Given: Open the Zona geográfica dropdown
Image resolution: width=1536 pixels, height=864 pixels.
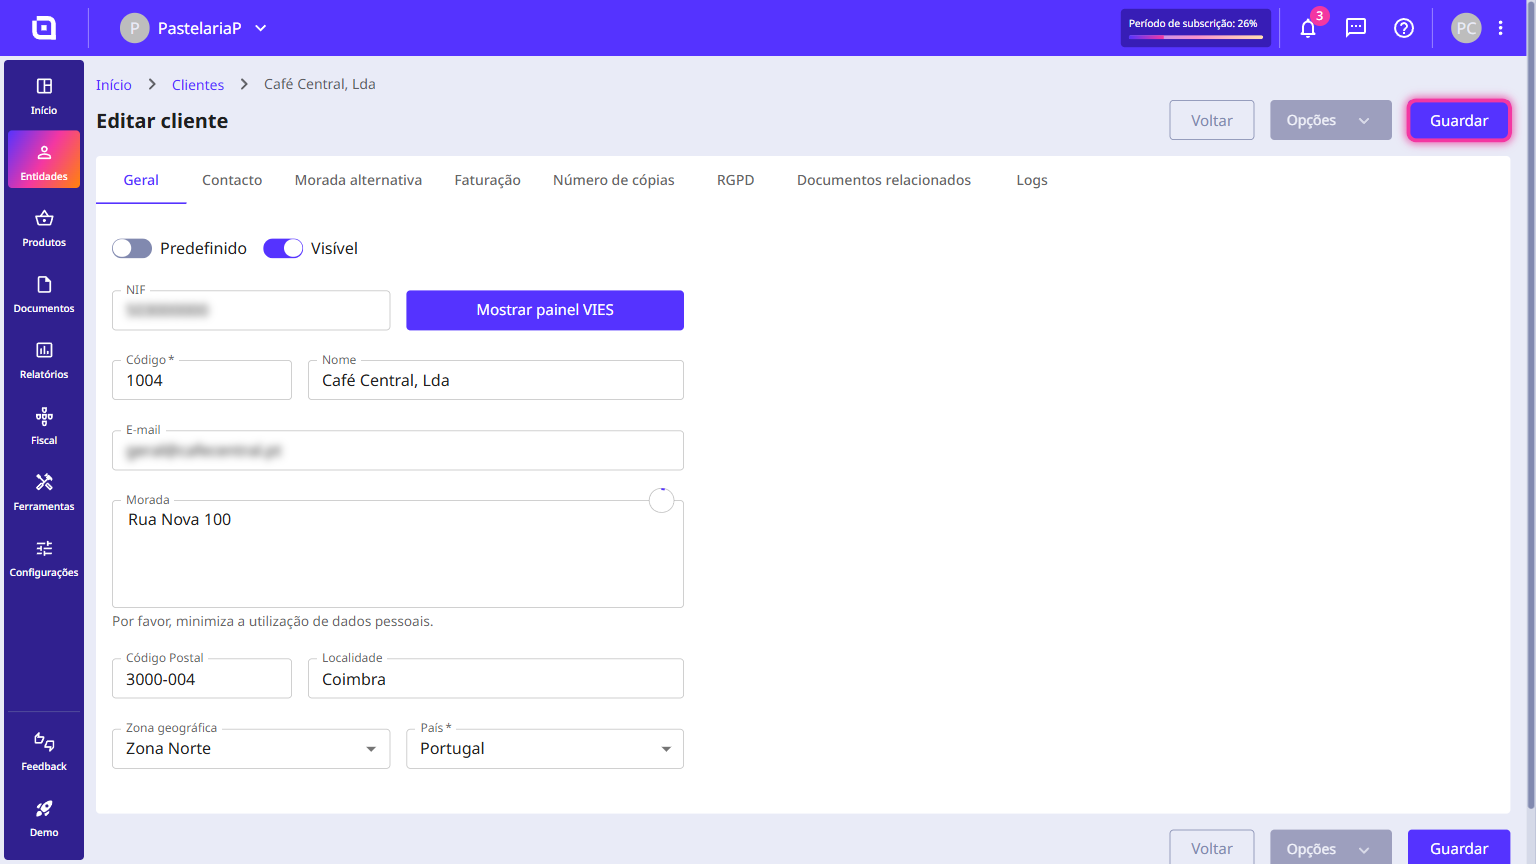Looking at the screenshot, I should coord(251,749).
